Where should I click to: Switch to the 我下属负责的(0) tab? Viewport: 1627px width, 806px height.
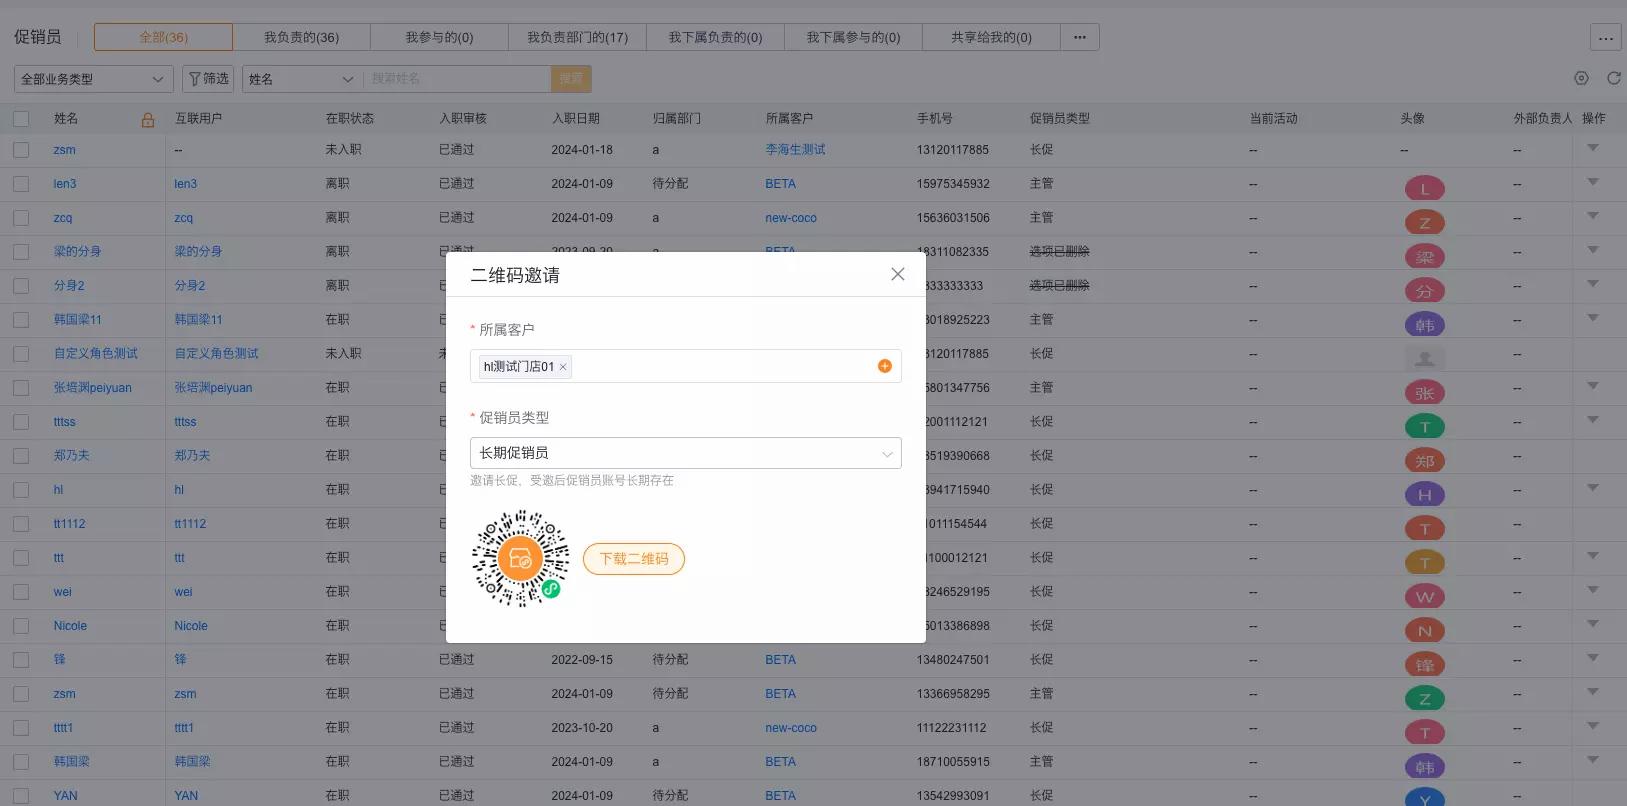[715, 37]
